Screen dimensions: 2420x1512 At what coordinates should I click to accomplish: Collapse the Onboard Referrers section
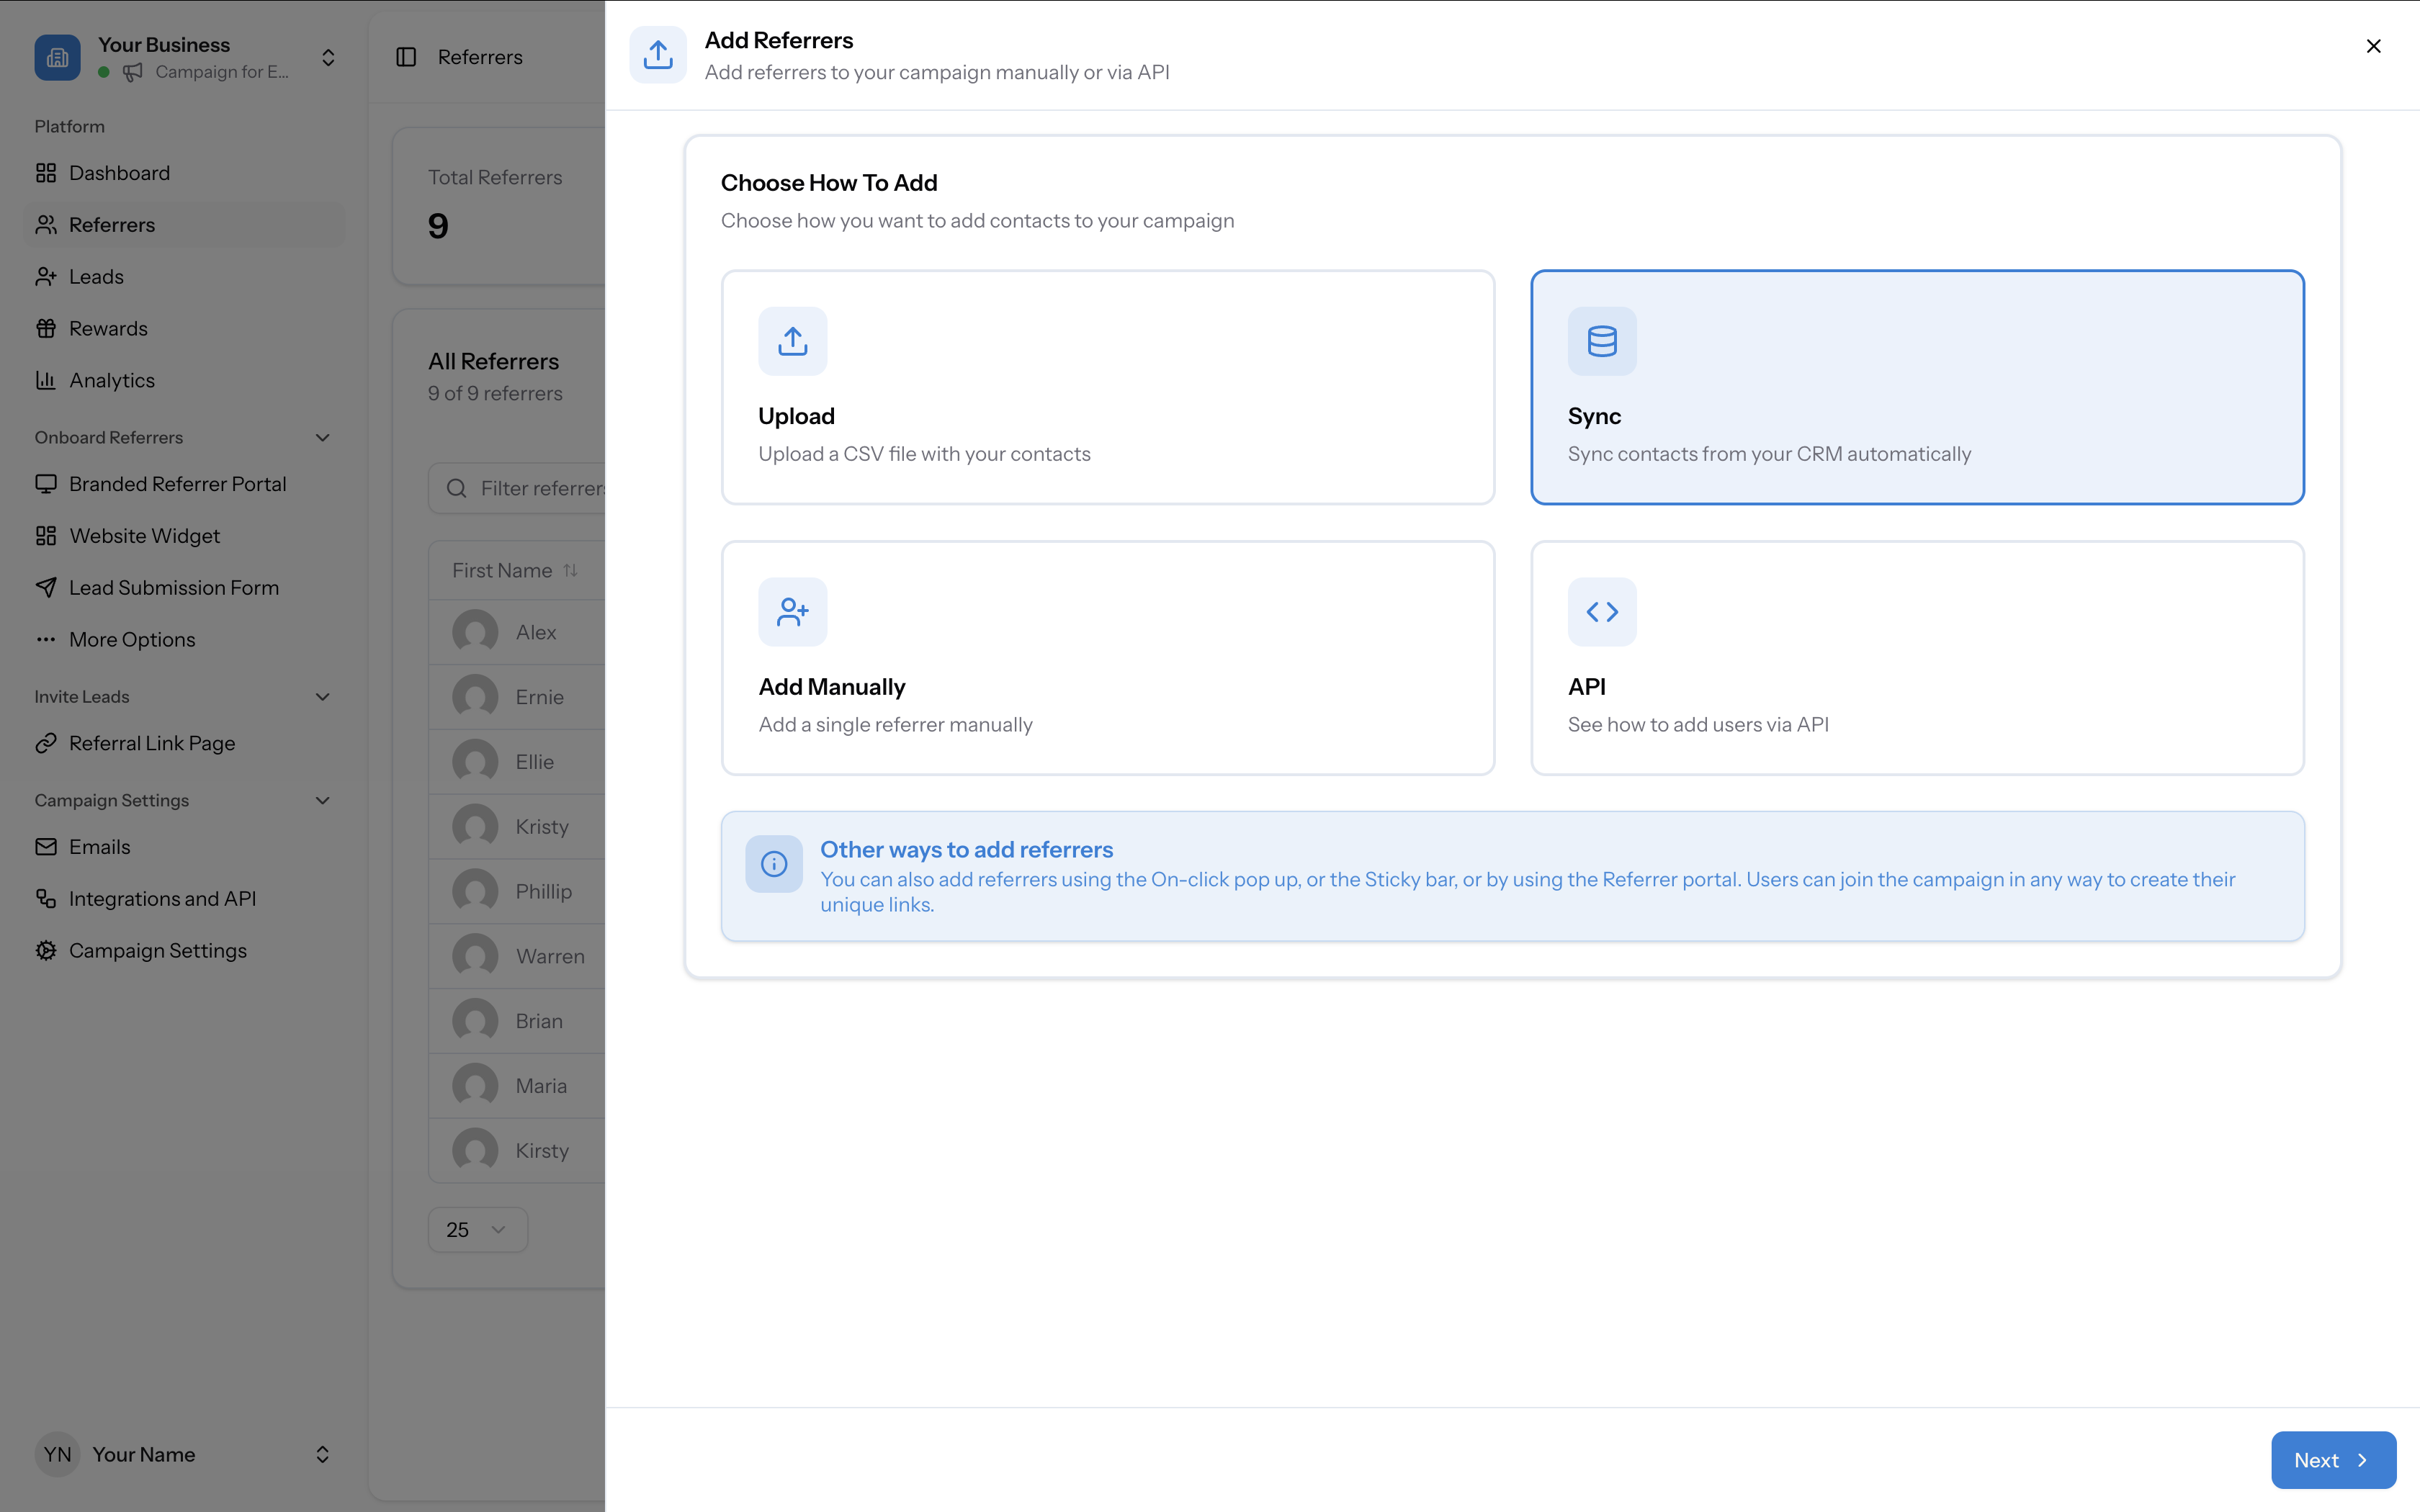click(x=321, y=437)
